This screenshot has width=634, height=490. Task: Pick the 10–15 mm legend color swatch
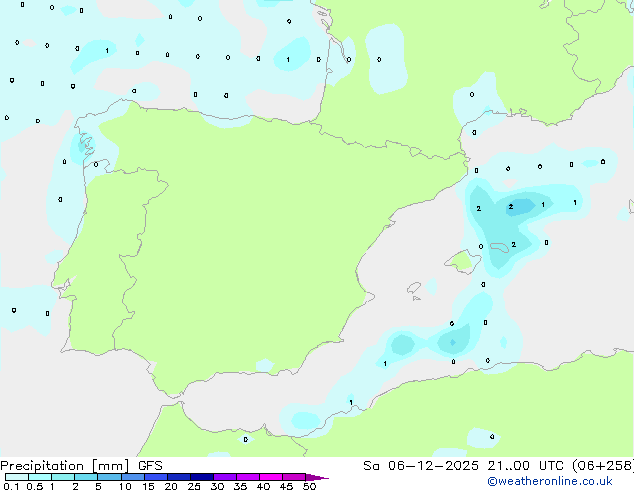click(x=132, y=477)
